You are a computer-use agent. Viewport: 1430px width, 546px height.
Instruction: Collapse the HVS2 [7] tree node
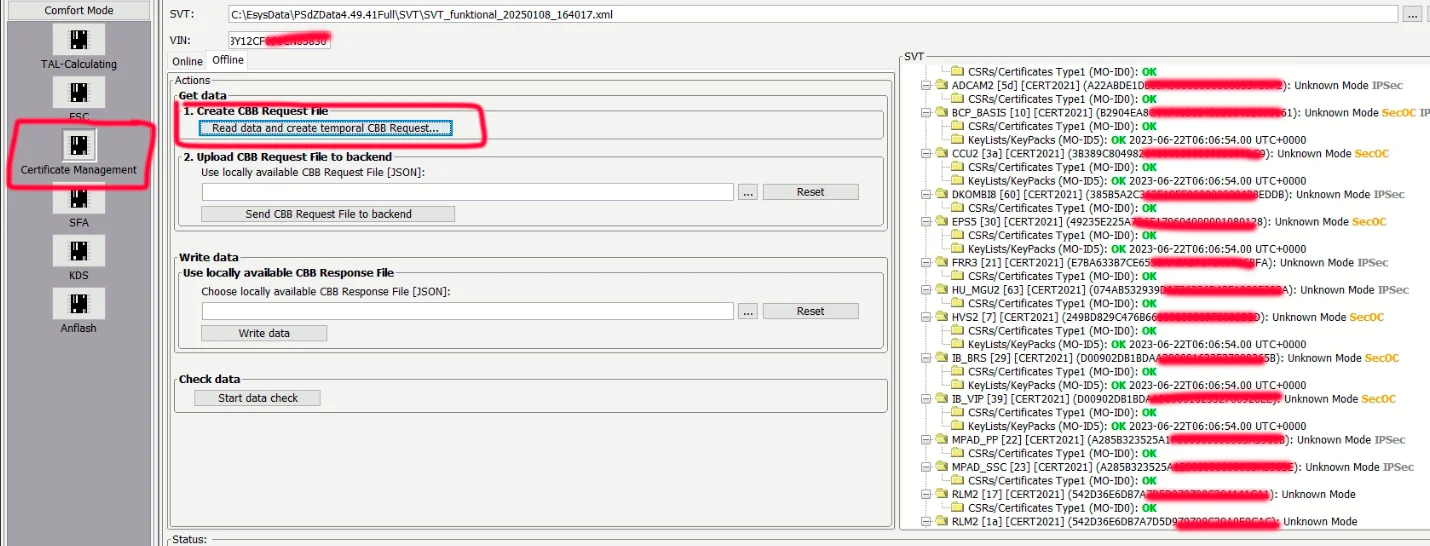coord(926,317)
